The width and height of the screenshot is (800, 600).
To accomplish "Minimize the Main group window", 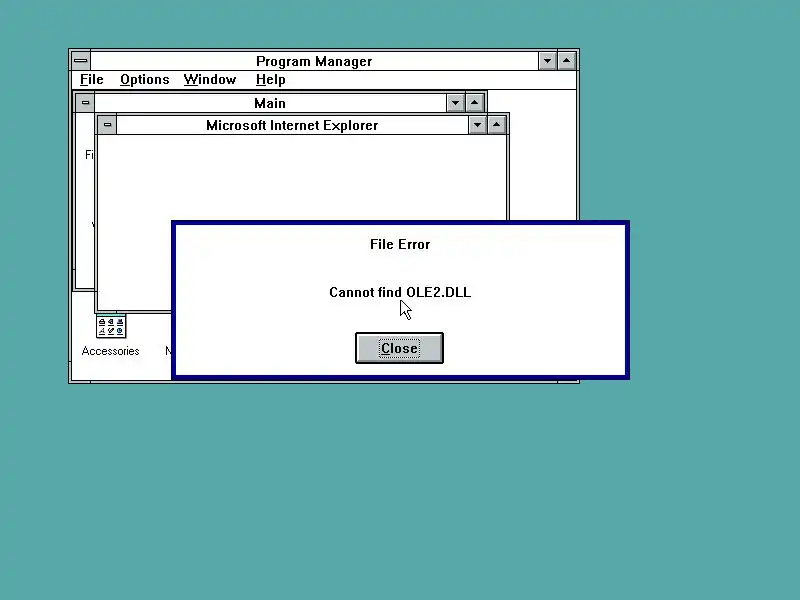I will pyautogui.click(x=455, y=103).
